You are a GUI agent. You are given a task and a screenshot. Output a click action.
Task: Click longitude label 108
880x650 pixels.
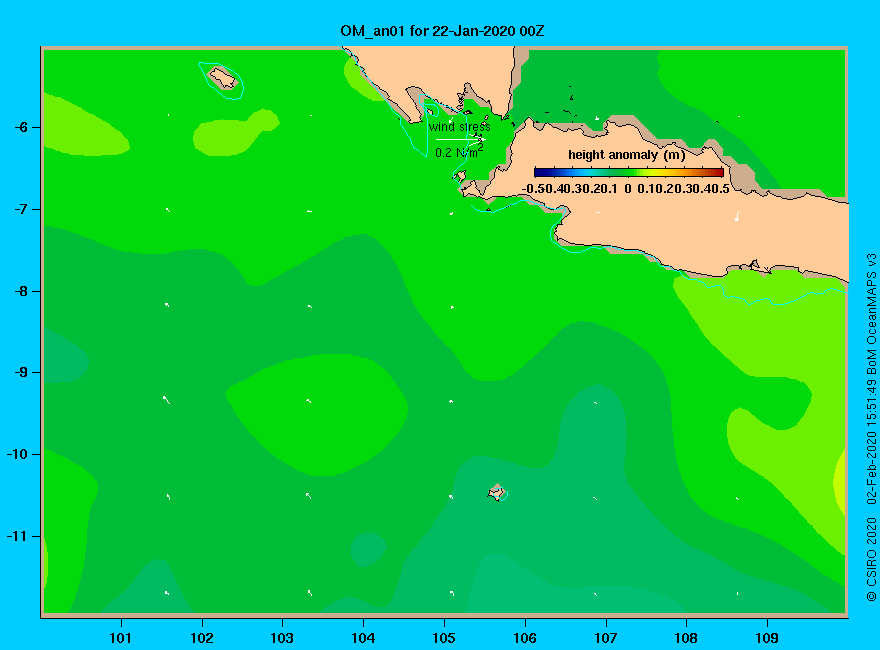[686, 638]
